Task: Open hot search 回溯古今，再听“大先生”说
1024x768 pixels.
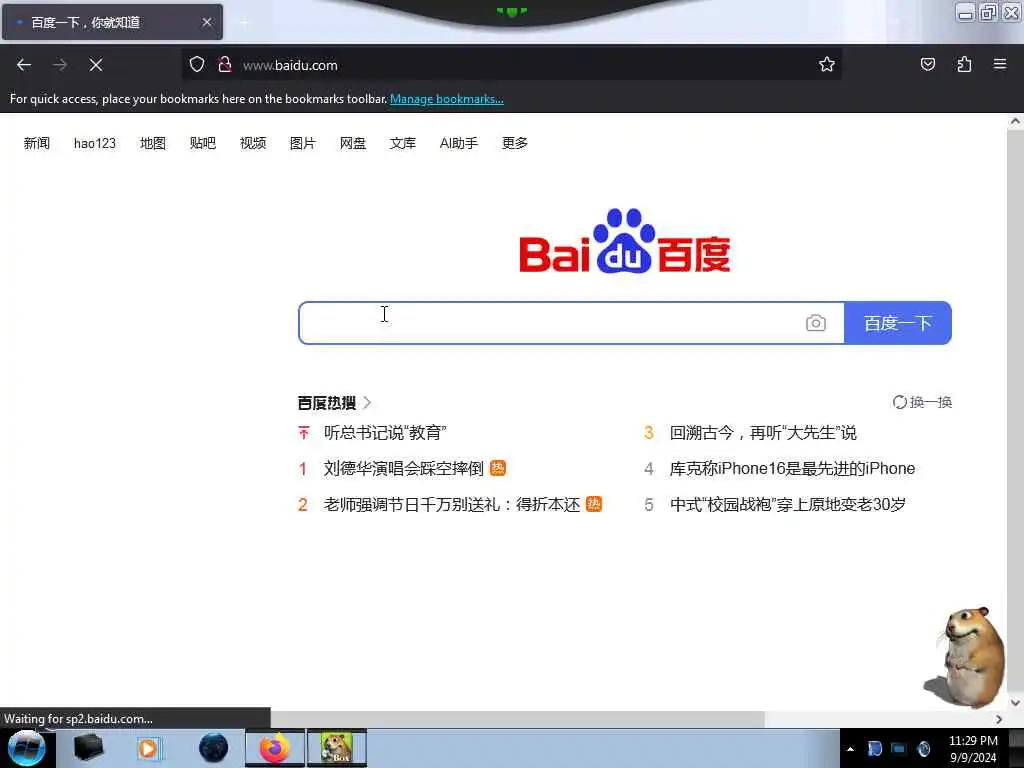Action: 763,433
